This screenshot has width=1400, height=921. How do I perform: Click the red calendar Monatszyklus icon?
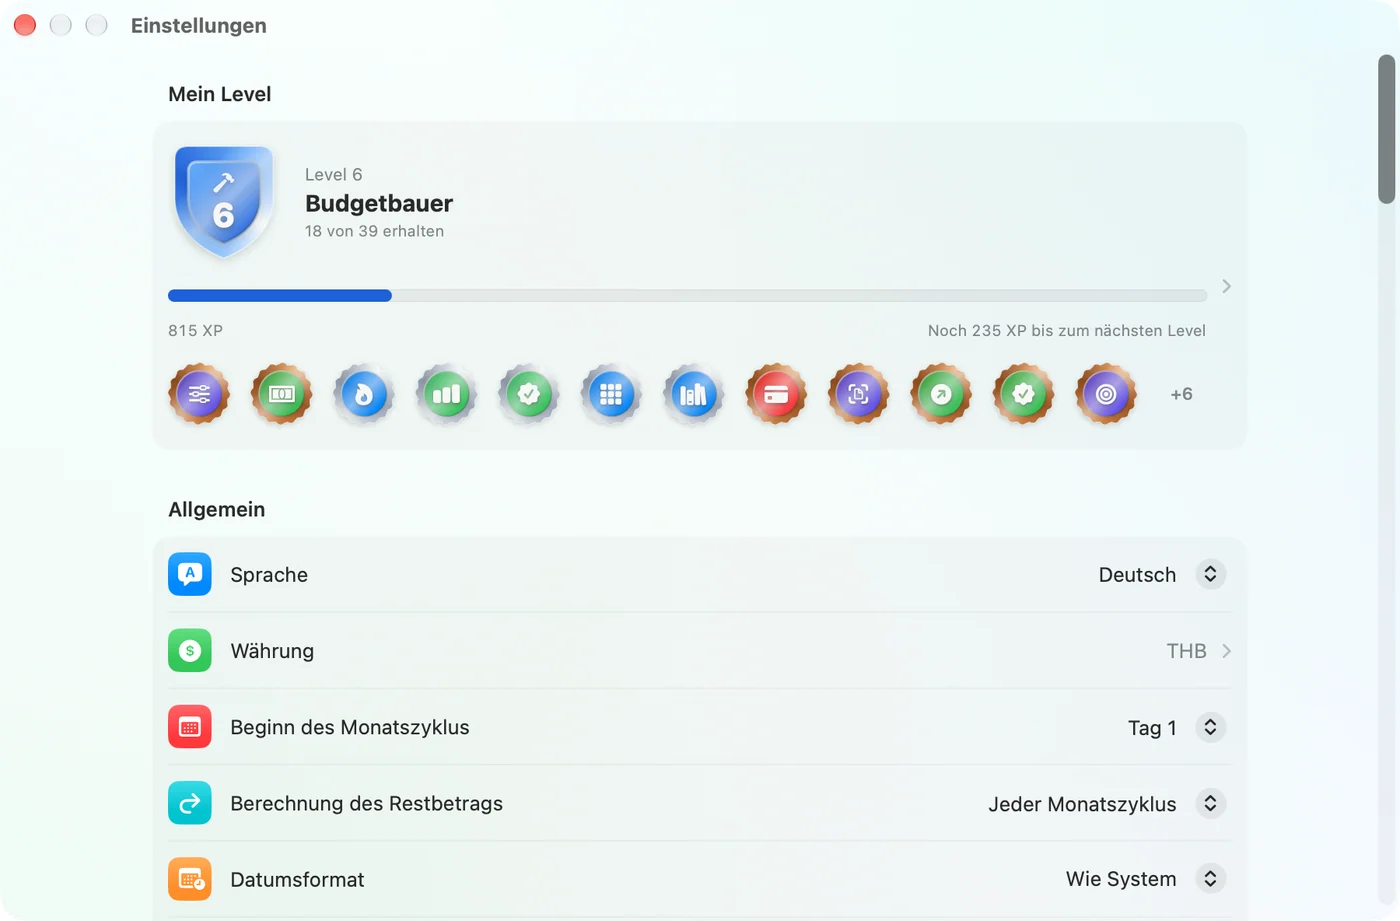pos(190,727)
